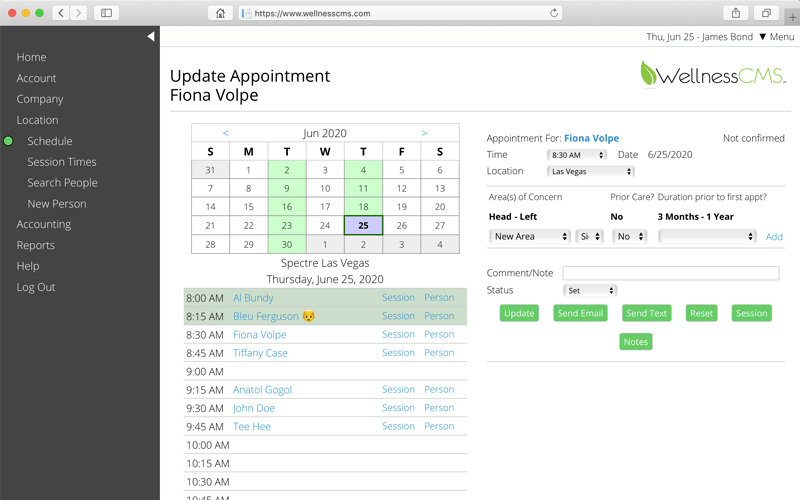The width and height of the screenshot is (800, 500).
Task: Click Person link in Tiffany Case row
Action: [x=439, y=353]
